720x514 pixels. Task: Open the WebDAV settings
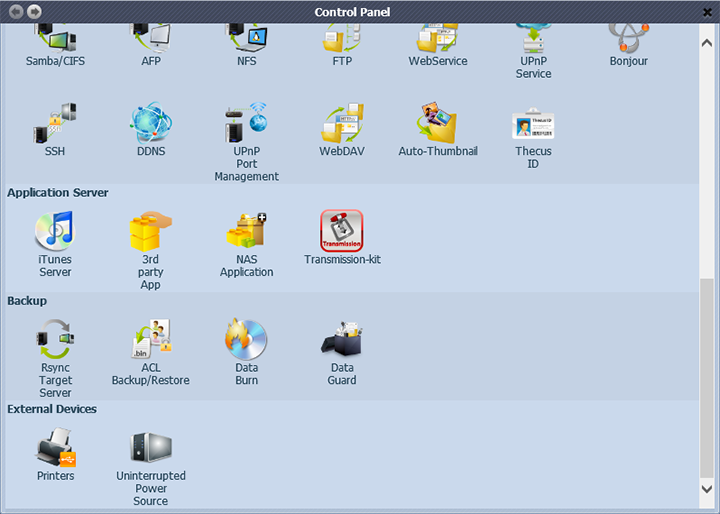(342, 124)
